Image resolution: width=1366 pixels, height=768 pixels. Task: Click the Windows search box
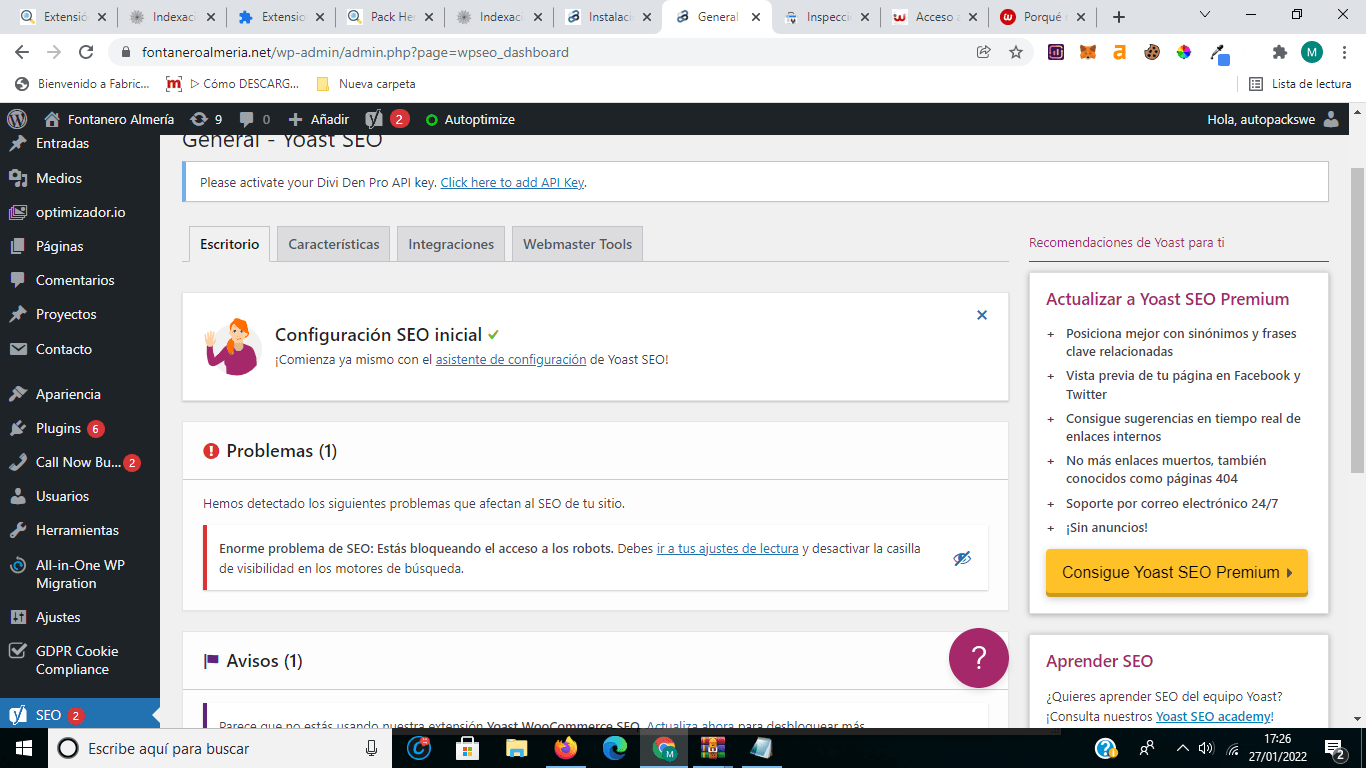pos(220,748)
